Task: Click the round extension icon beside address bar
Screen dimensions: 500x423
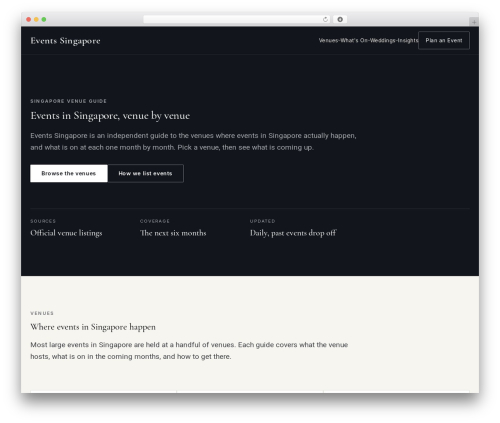Action: 340,19
